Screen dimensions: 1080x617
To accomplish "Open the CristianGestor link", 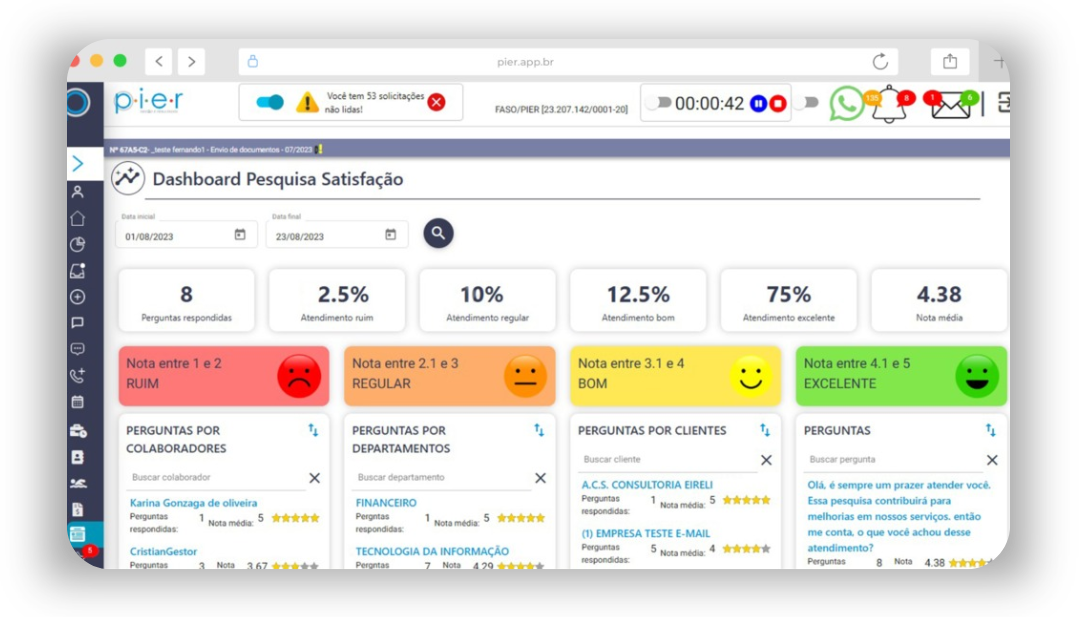I will (x=163, y=552).
